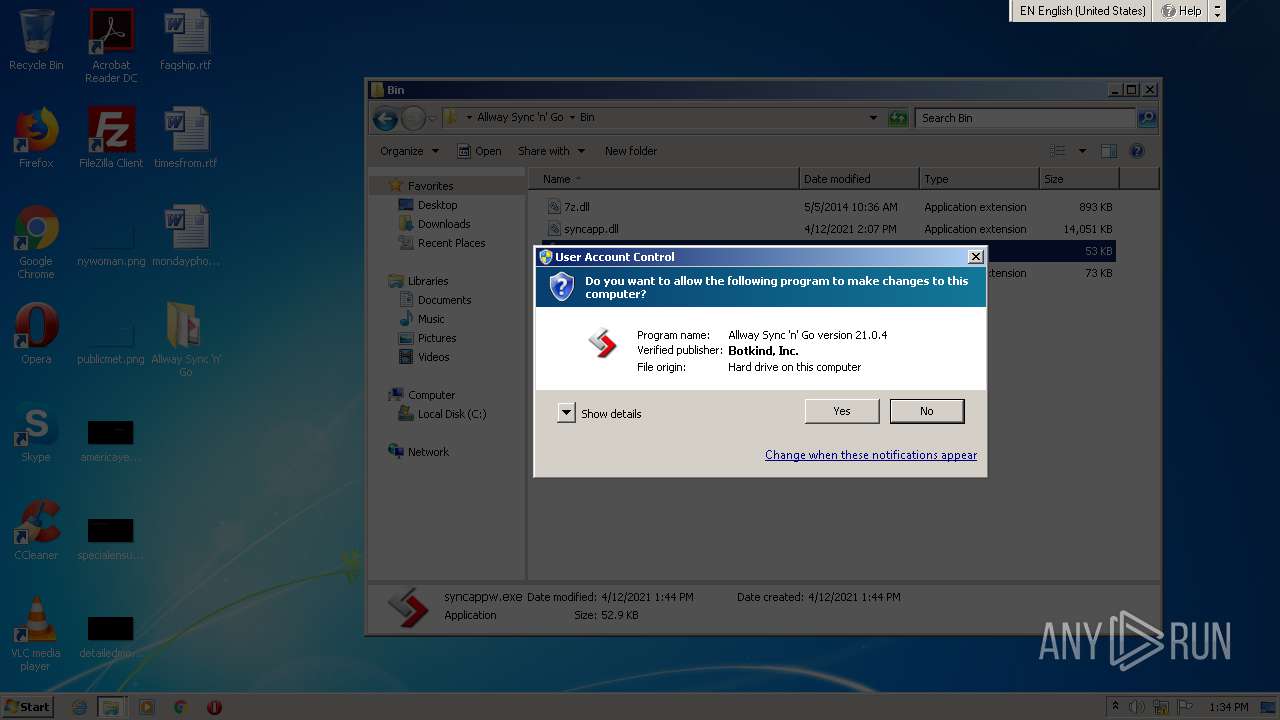This screenshot has width=1280, height=720.
Task: Click Yes in User Account Control dialog
Action: coord(842,411)
